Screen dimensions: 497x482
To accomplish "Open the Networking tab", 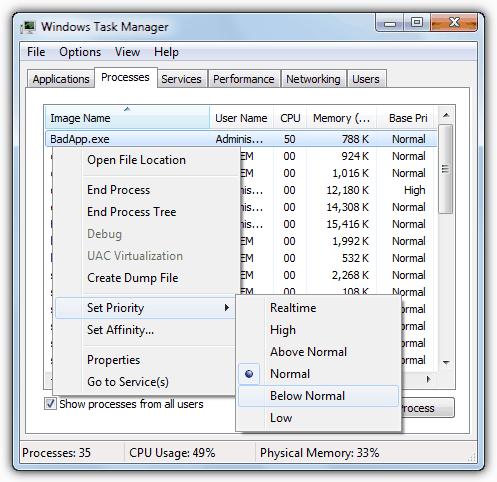I will tap(313, 79).
